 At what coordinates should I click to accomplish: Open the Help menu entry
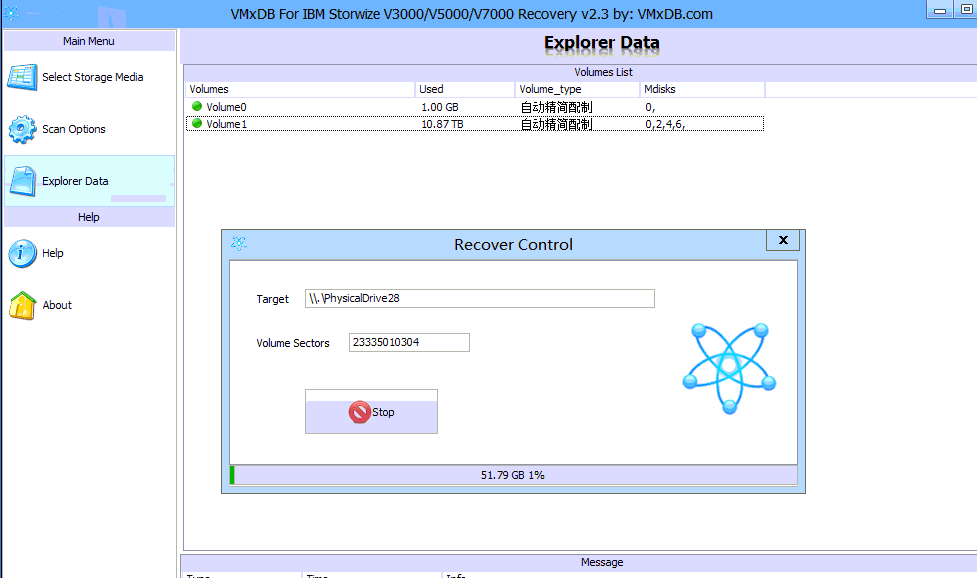tap(89, 253)
